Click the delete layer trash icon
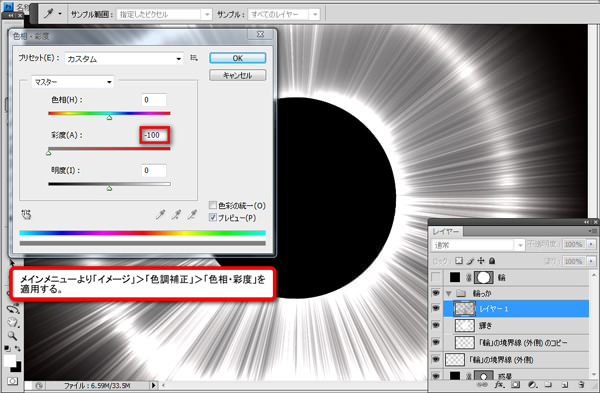 coord(581,385)
